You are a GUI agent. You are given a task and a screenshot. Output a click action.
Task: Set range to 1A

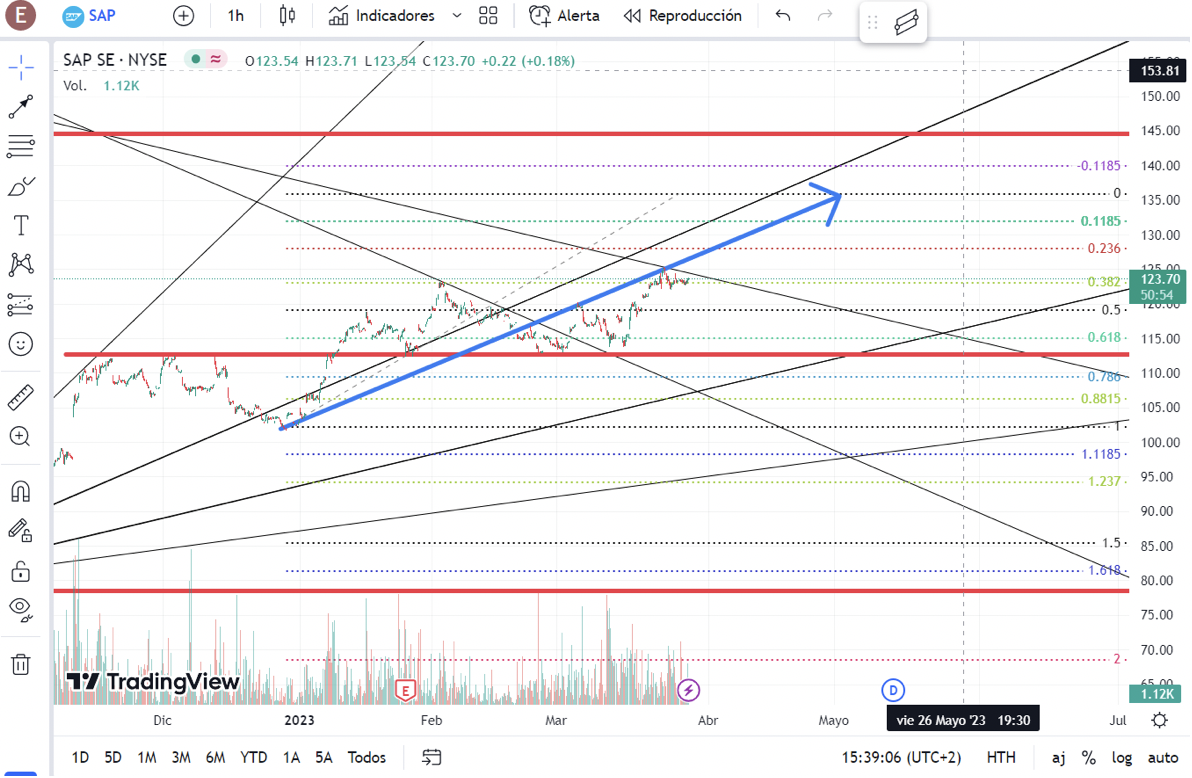[x=291, y=757]
